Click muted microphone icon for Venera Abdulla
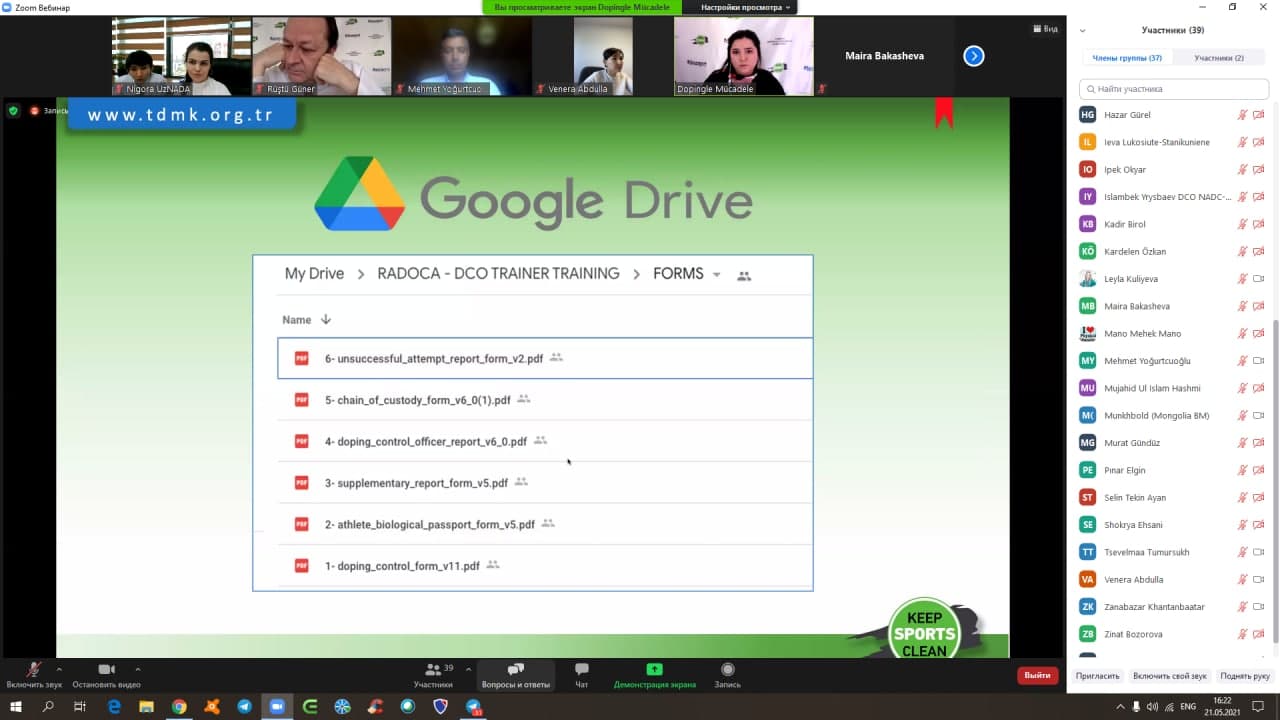The image size is (1280, 720). [x=1242, y=580]
